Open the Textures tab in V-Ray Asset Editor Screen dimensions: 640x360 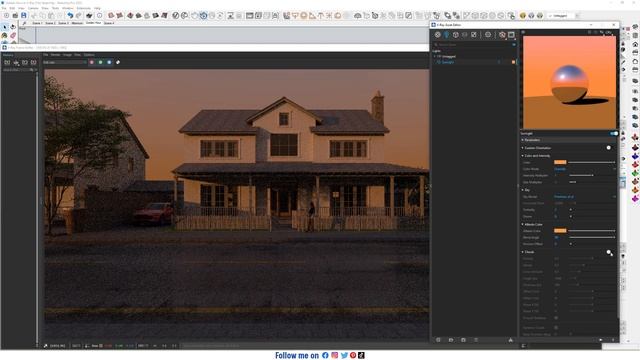coord(473,35)
